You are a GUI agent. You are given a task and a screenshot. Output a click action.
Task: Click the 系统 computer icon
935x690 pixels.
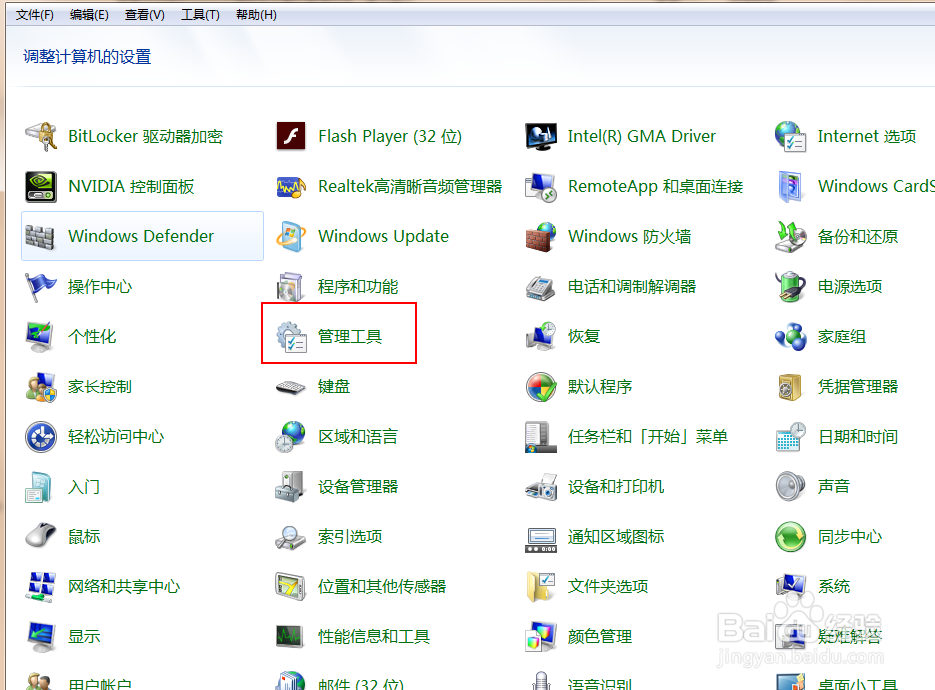(791, 587)
